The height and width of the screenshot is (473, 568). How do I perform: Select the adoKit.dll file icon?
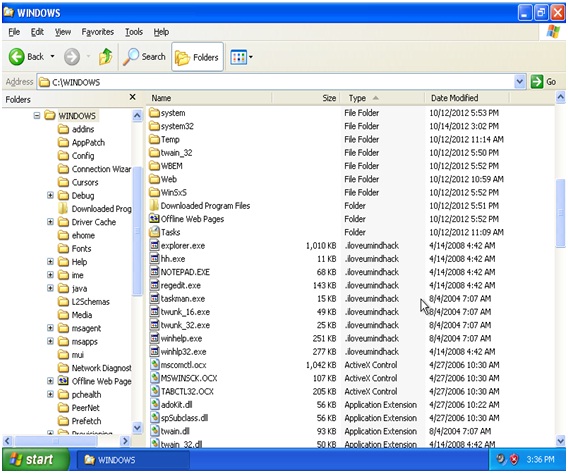(155, 405)
